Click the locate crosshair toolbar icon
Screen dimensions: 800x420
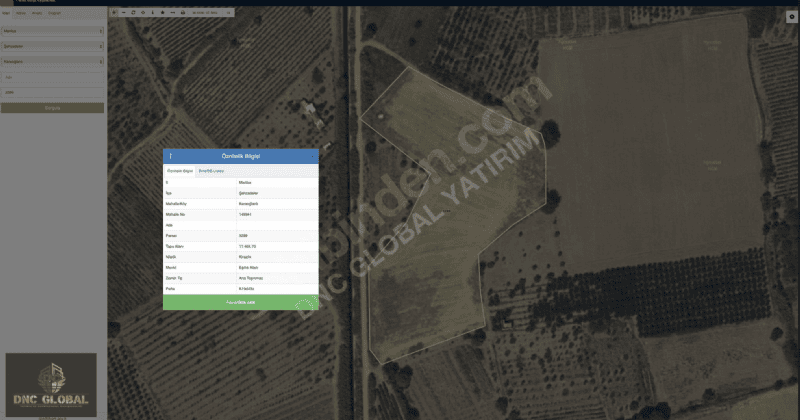[143, 12]
